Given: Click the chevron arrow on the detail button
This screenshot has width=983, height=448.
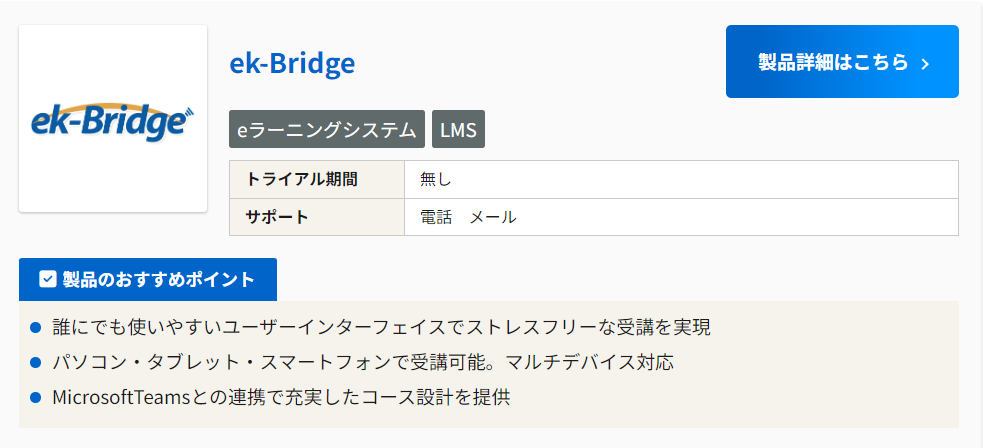Looking at the screenshot, I should pyautogui.click(x=925, y=64).
